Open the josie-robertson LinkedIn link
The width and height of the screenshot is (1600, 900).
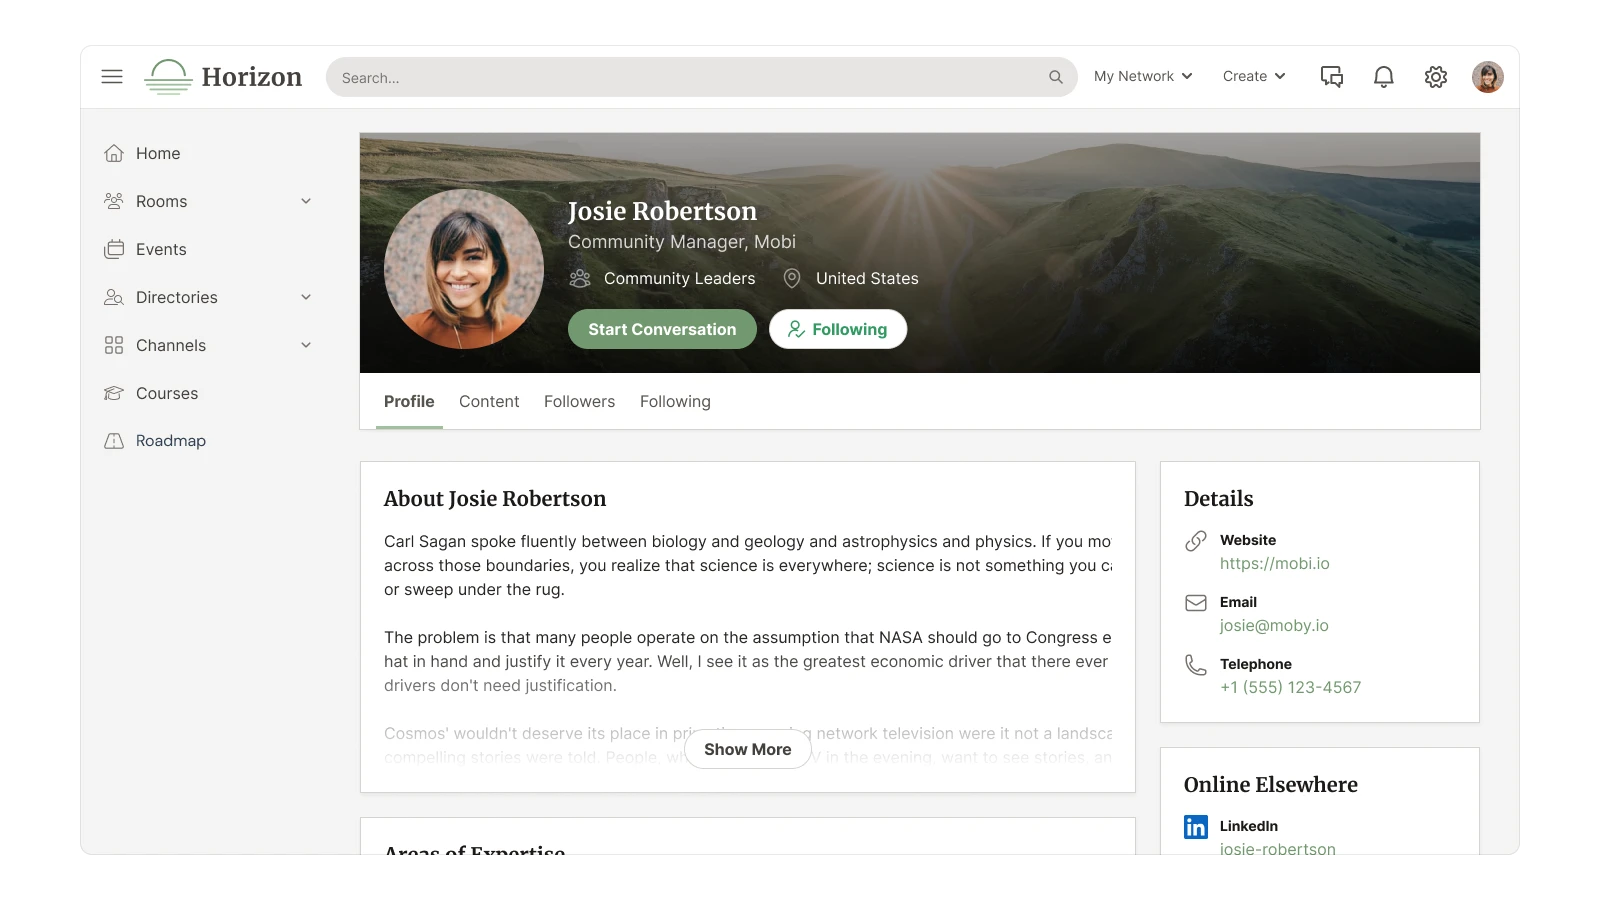point(1278,849)
